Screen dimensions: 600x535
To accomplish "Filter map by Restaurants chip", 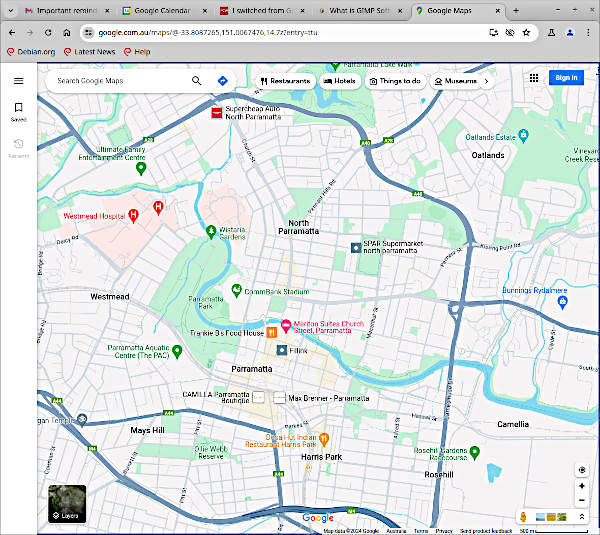I will pos(285,80).
